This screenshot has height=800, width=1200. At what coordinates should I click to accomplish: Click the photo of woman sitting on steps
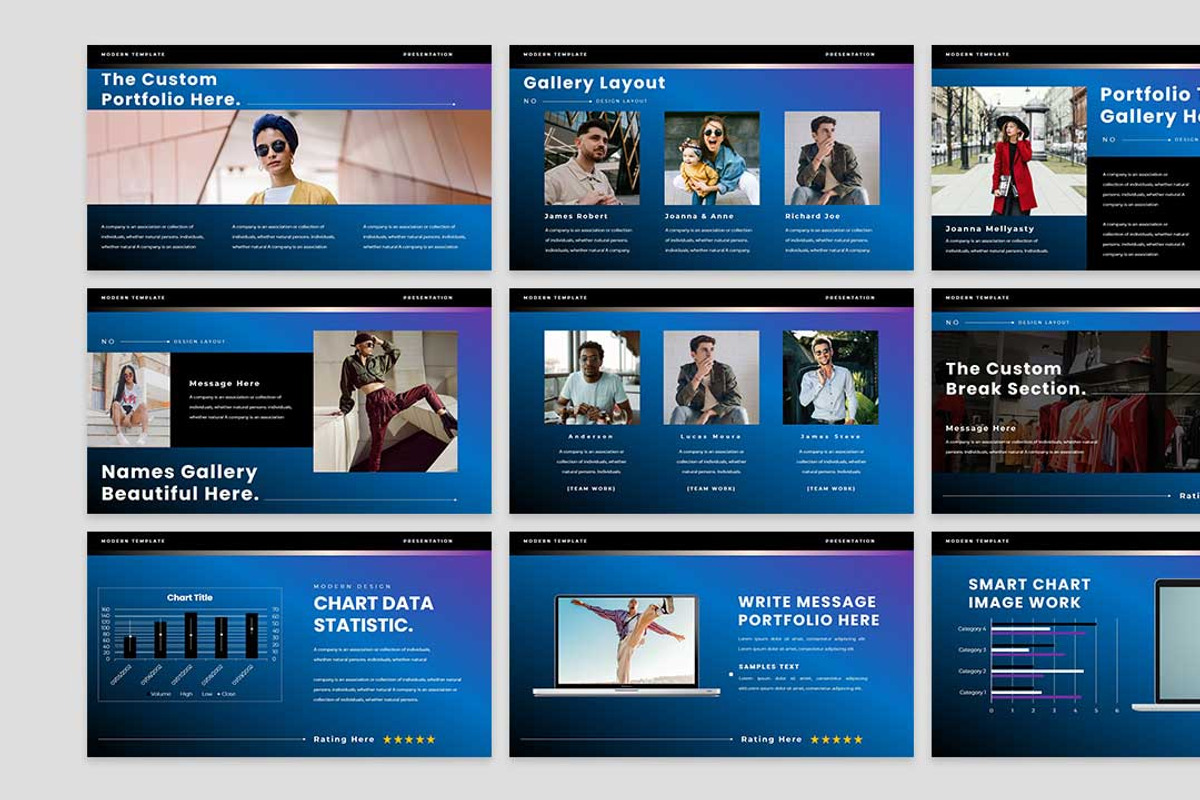pyautogui.click(x=129, y=400)
